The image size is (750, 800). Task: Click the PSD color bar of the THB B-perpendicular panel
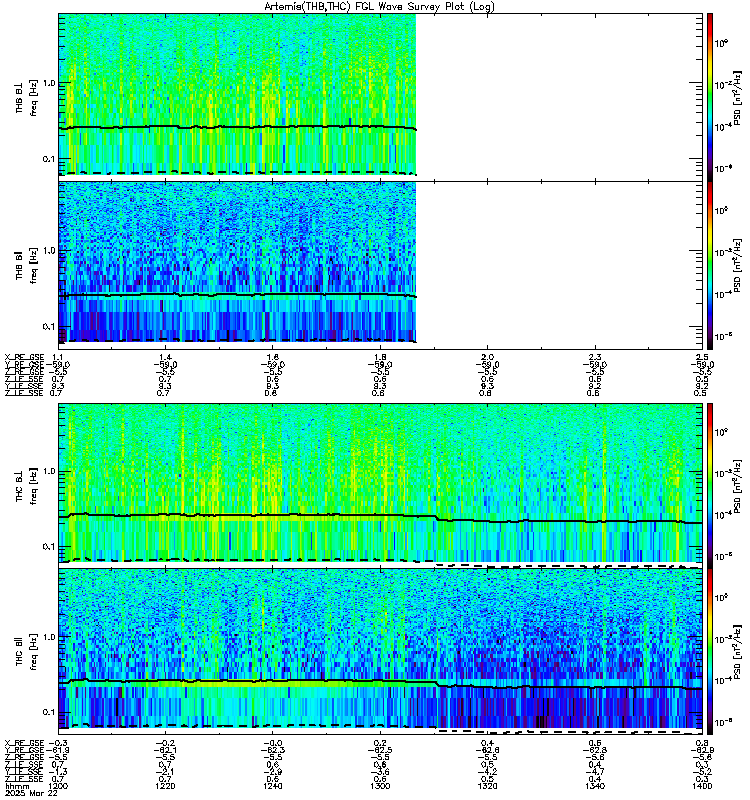coord(710,97)
